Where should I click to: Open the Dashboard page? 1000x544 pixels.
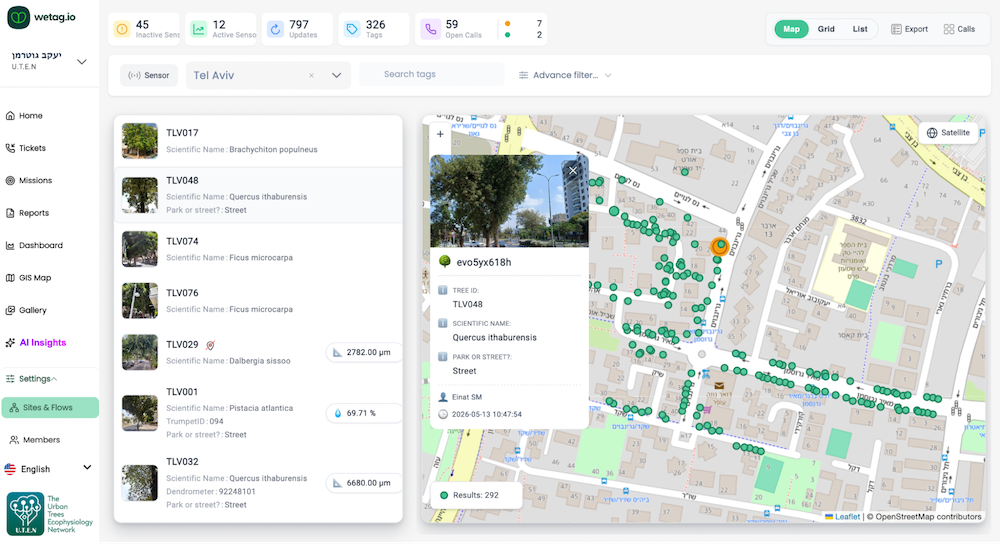tap(40, 245)
